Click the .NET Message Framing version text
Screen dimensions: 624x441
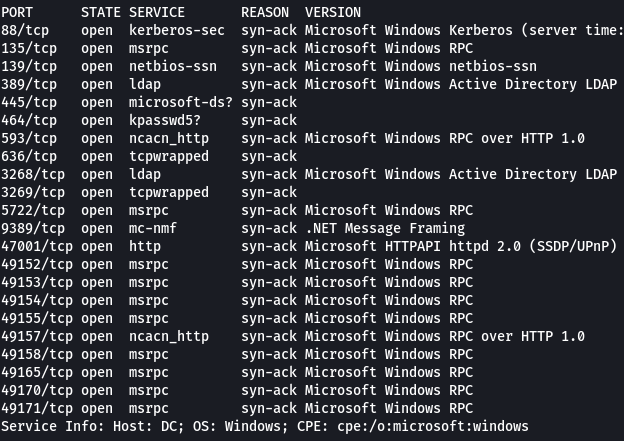click(385, 229)
